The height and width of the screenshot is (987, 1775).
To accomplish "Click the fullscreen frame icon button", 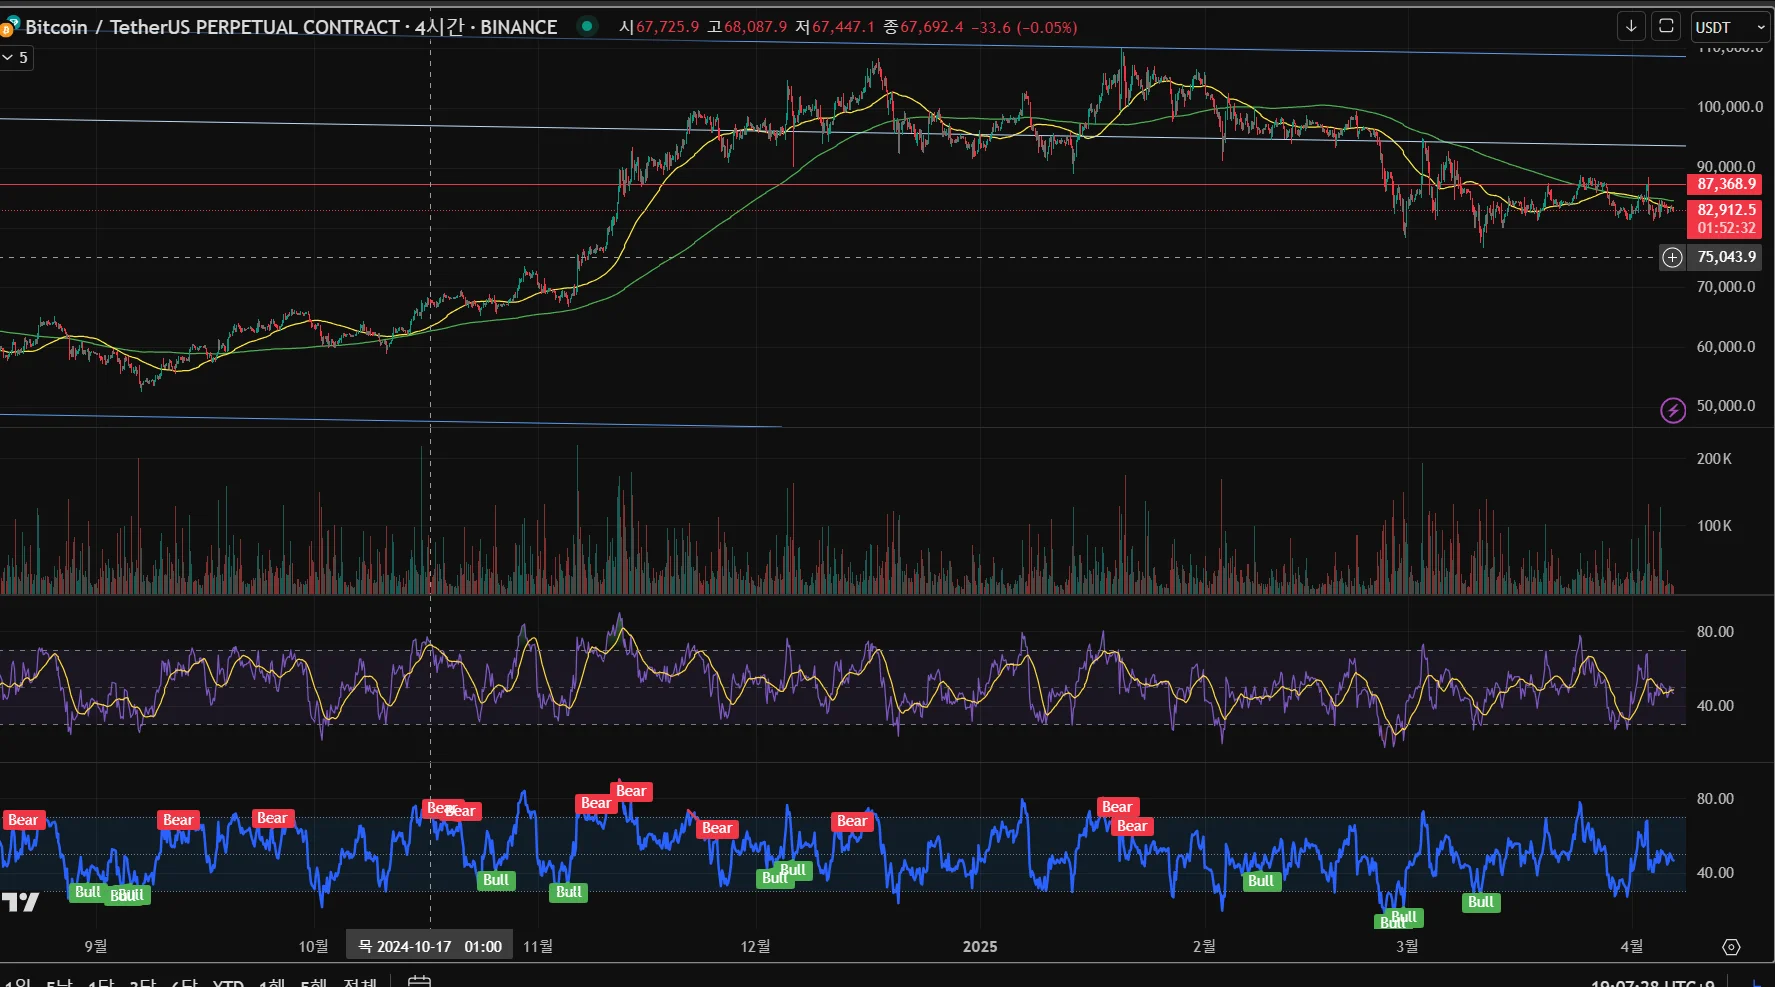I will click(x=1666, y=26).
